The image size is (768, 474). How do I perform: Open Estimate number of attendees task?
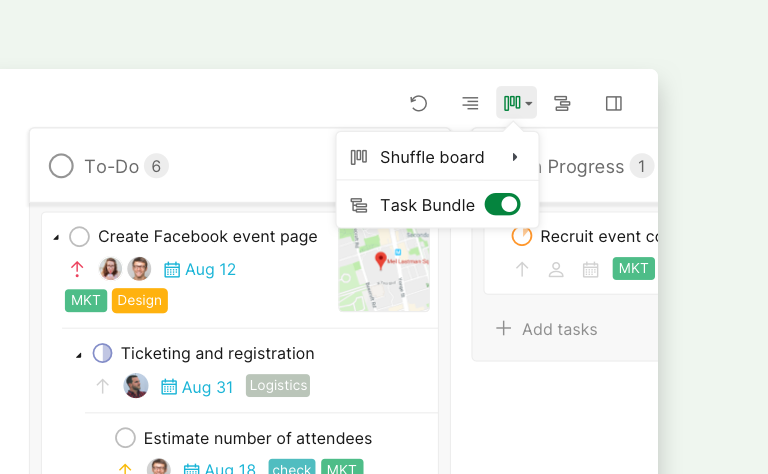(258, 438)
